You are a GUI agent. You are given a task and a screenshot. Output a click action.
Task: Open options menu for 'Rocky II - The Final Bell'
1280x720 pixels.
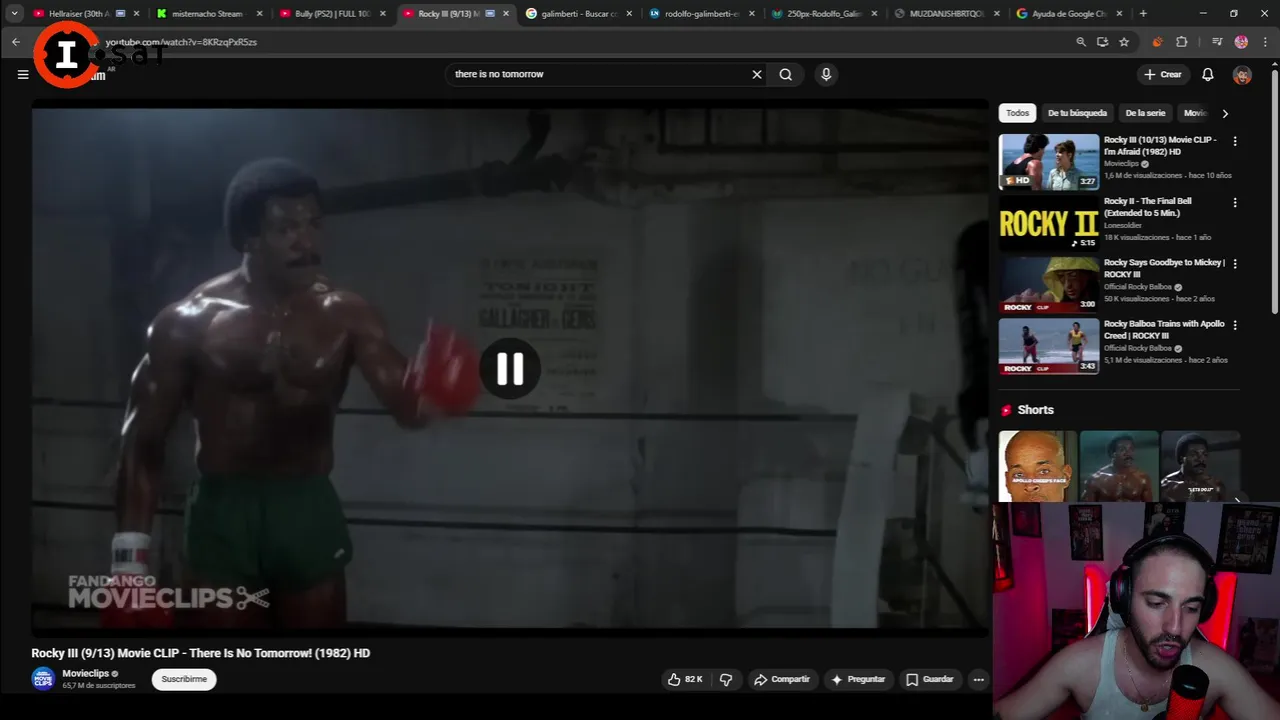(1235, 202)
